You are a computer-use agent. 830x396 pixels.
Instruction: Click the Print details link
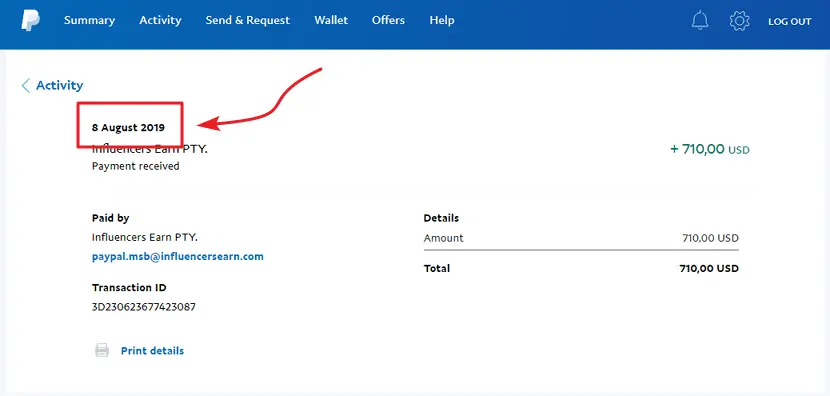[x=152, y=350]
